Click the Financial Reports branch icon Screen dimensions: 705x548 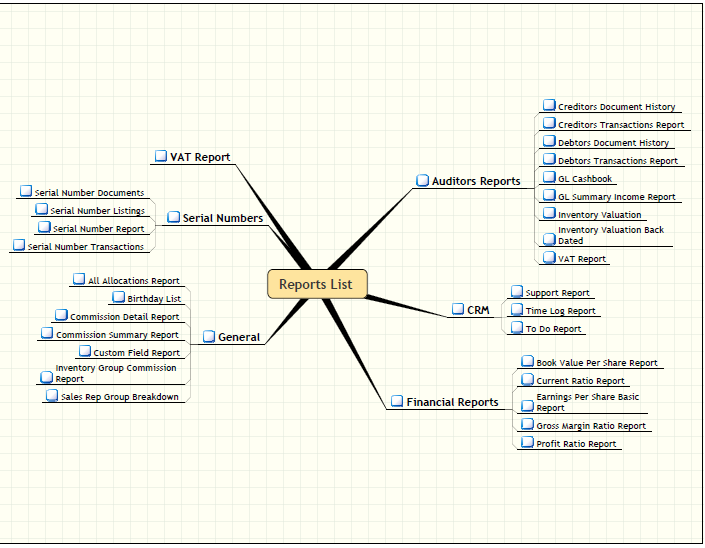(x=396, y=401)
